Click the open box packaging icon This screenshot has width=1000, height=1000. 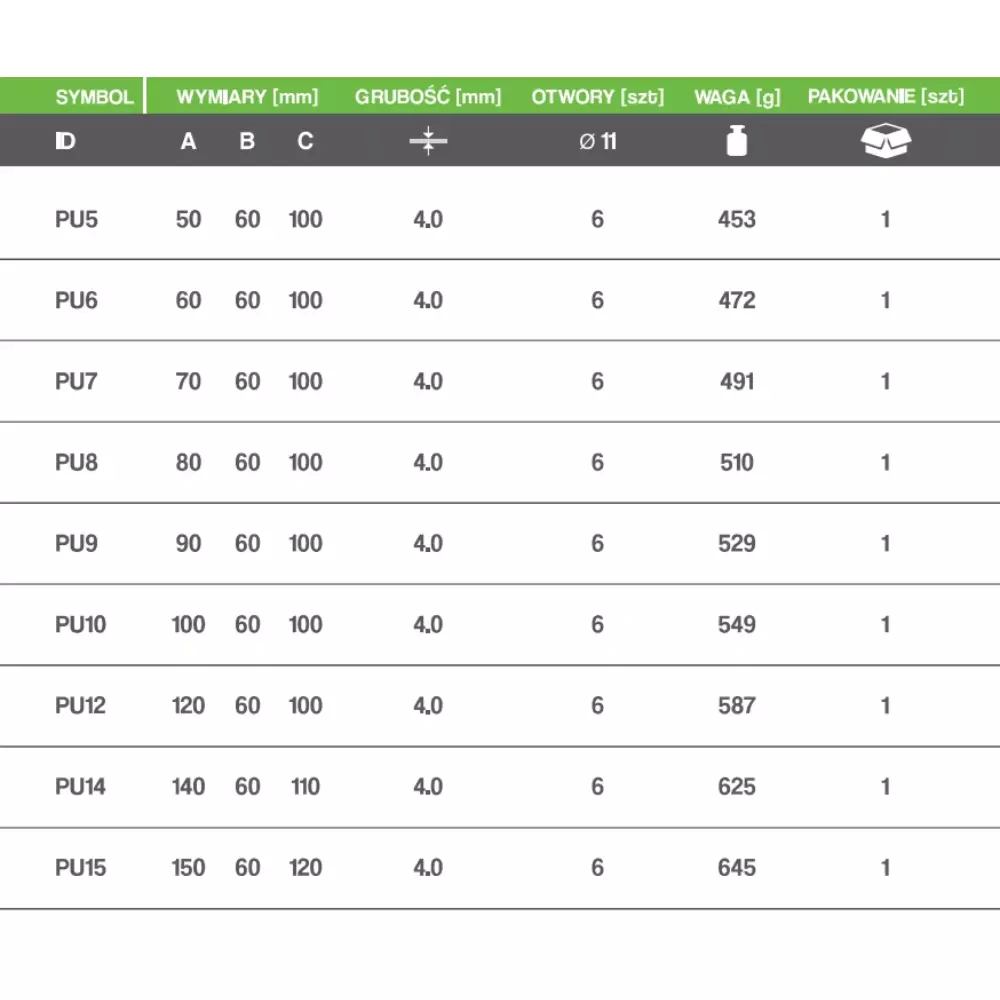[886, 141]
